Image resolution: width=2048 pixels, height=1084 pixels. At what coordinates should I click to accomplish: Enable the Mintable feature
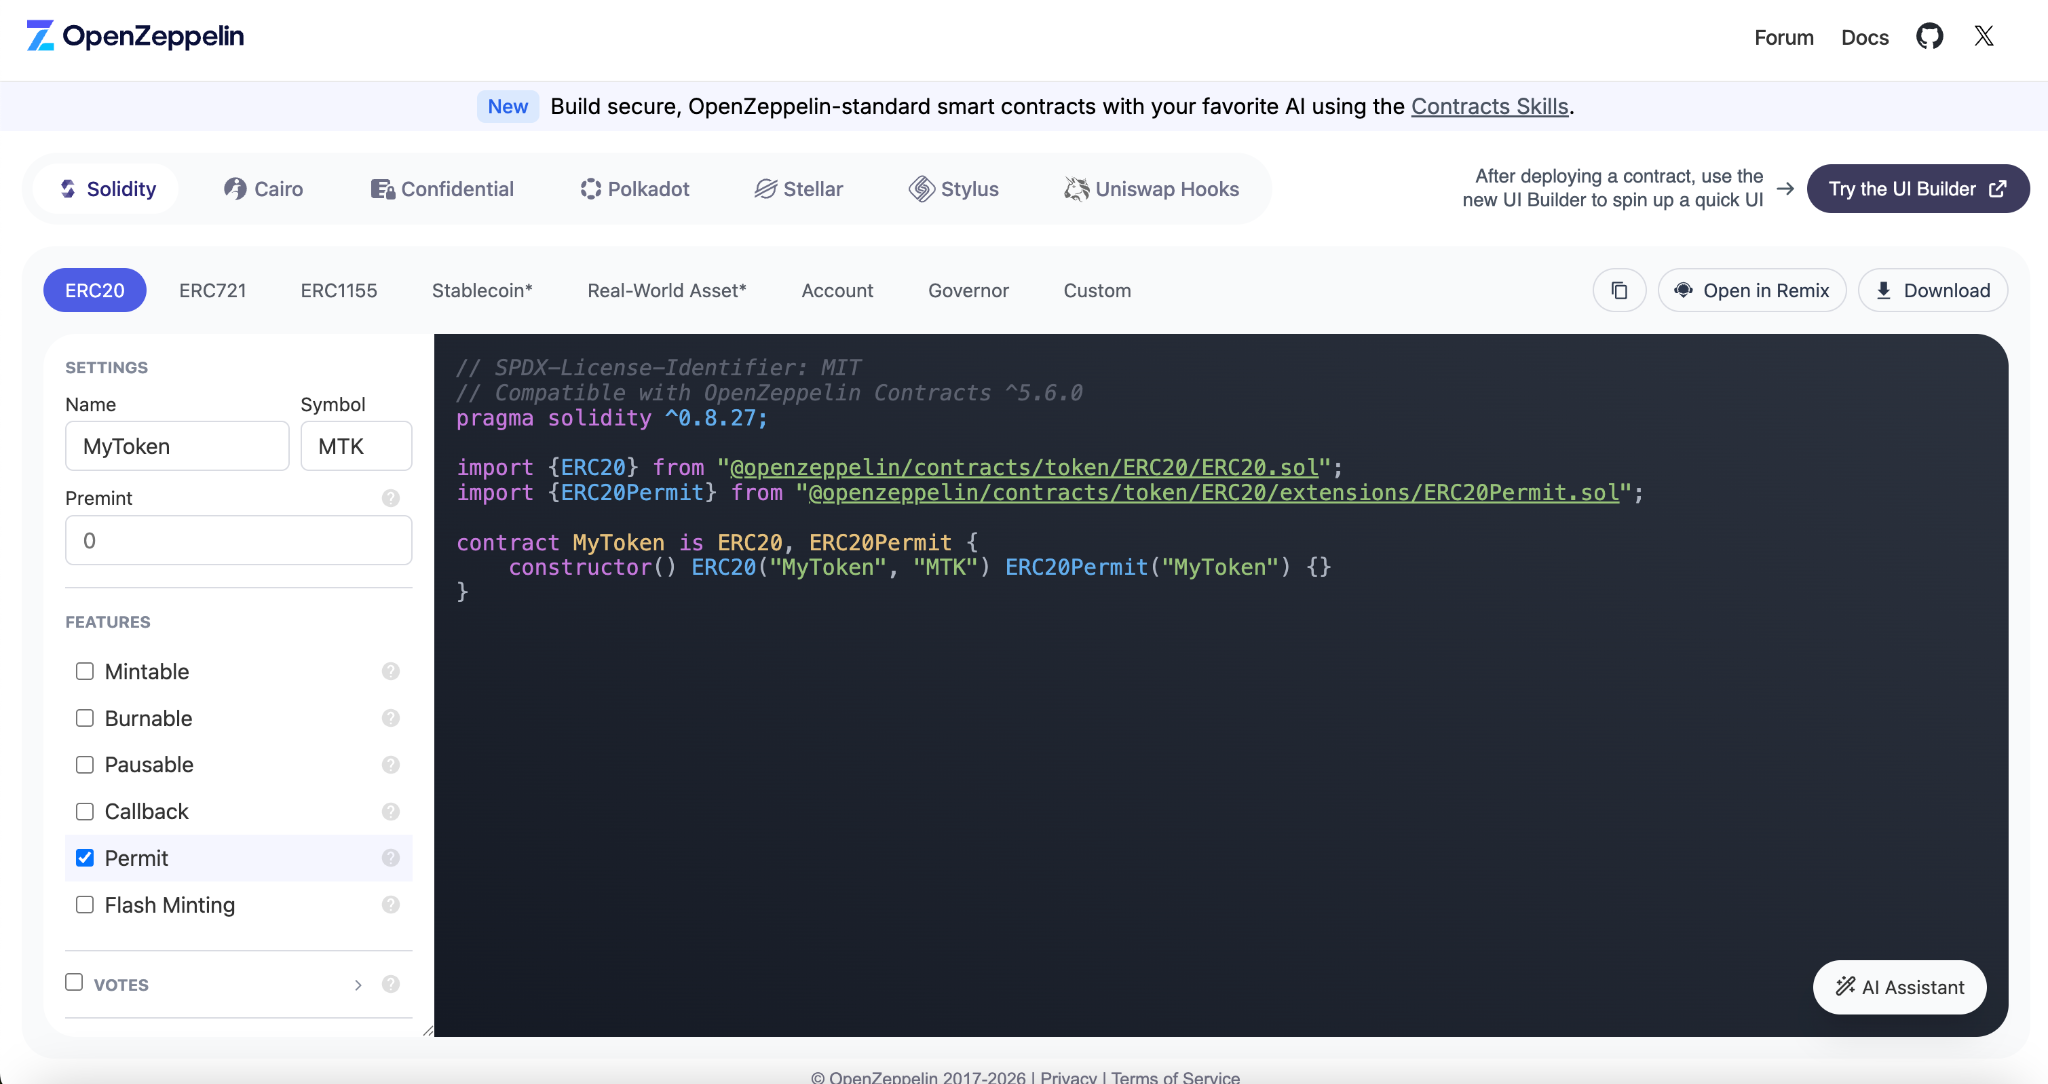pos(85,671)
